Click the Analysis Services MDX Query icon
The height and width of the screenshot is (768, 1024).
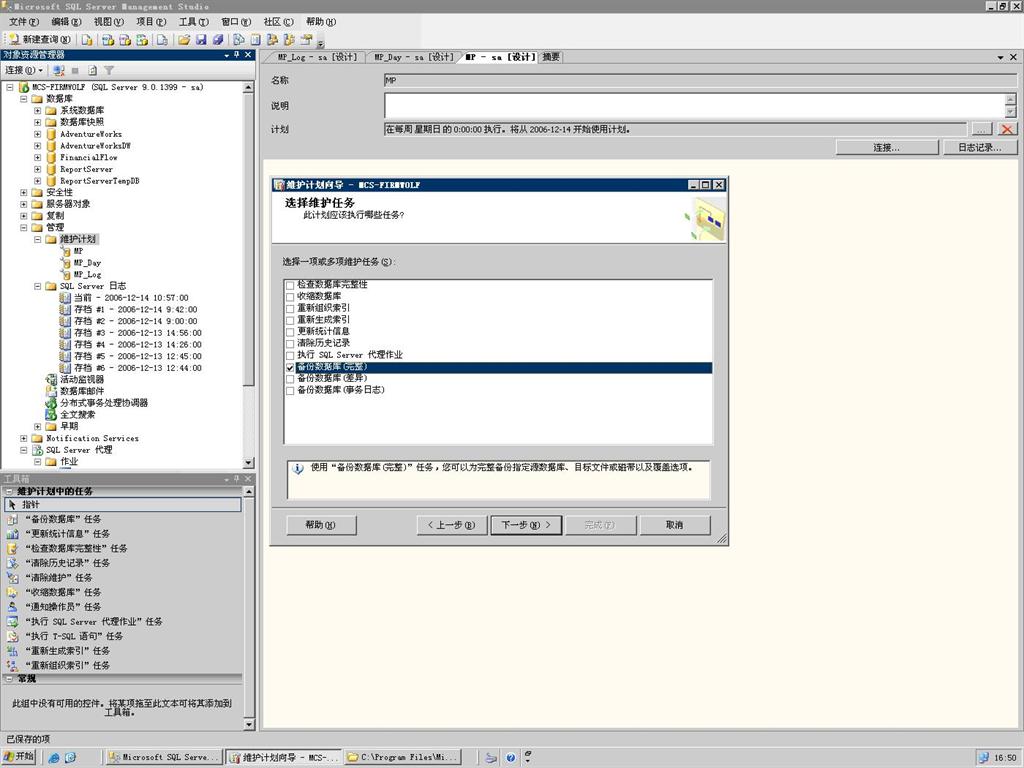[108, 40]
